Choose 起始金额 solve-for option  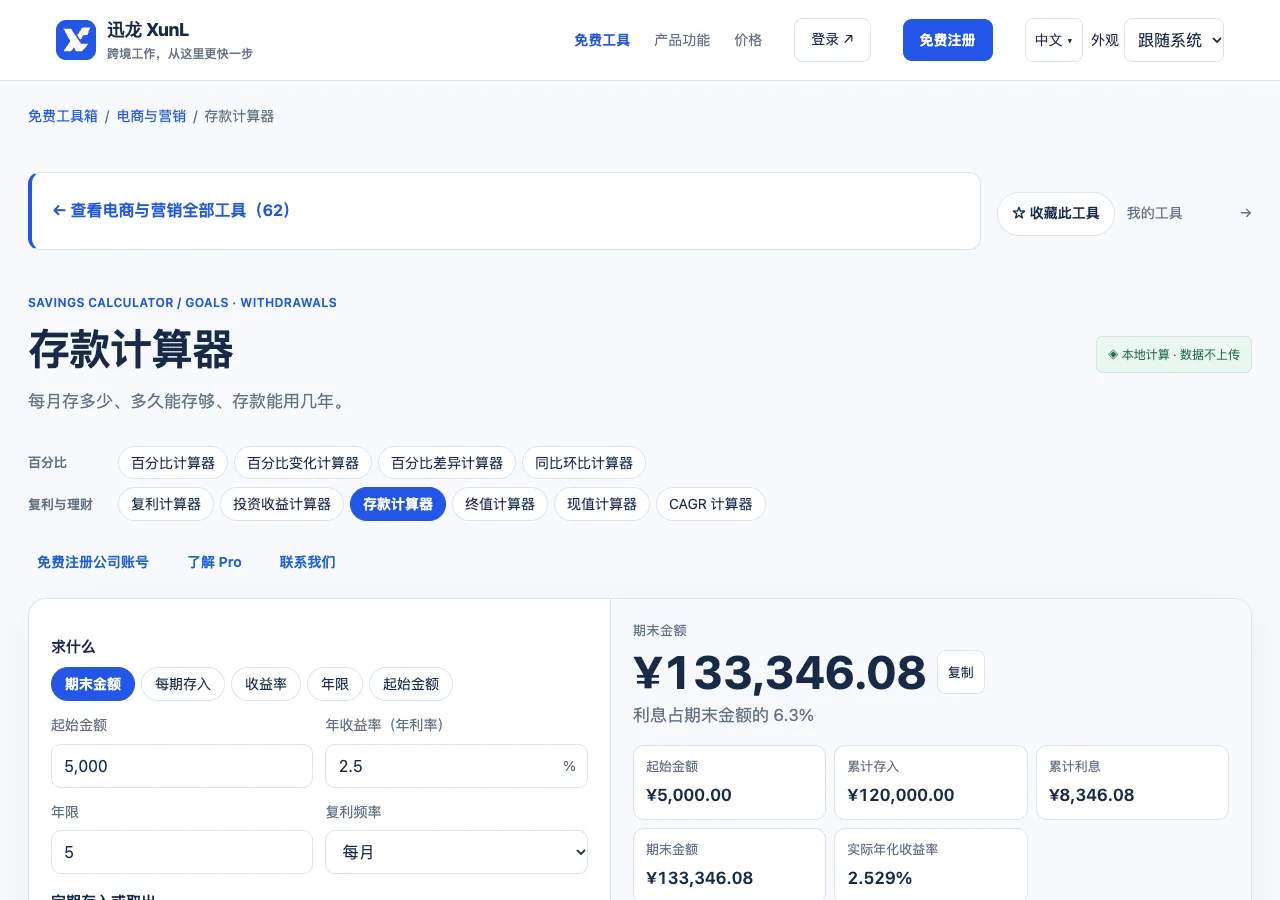411,684
